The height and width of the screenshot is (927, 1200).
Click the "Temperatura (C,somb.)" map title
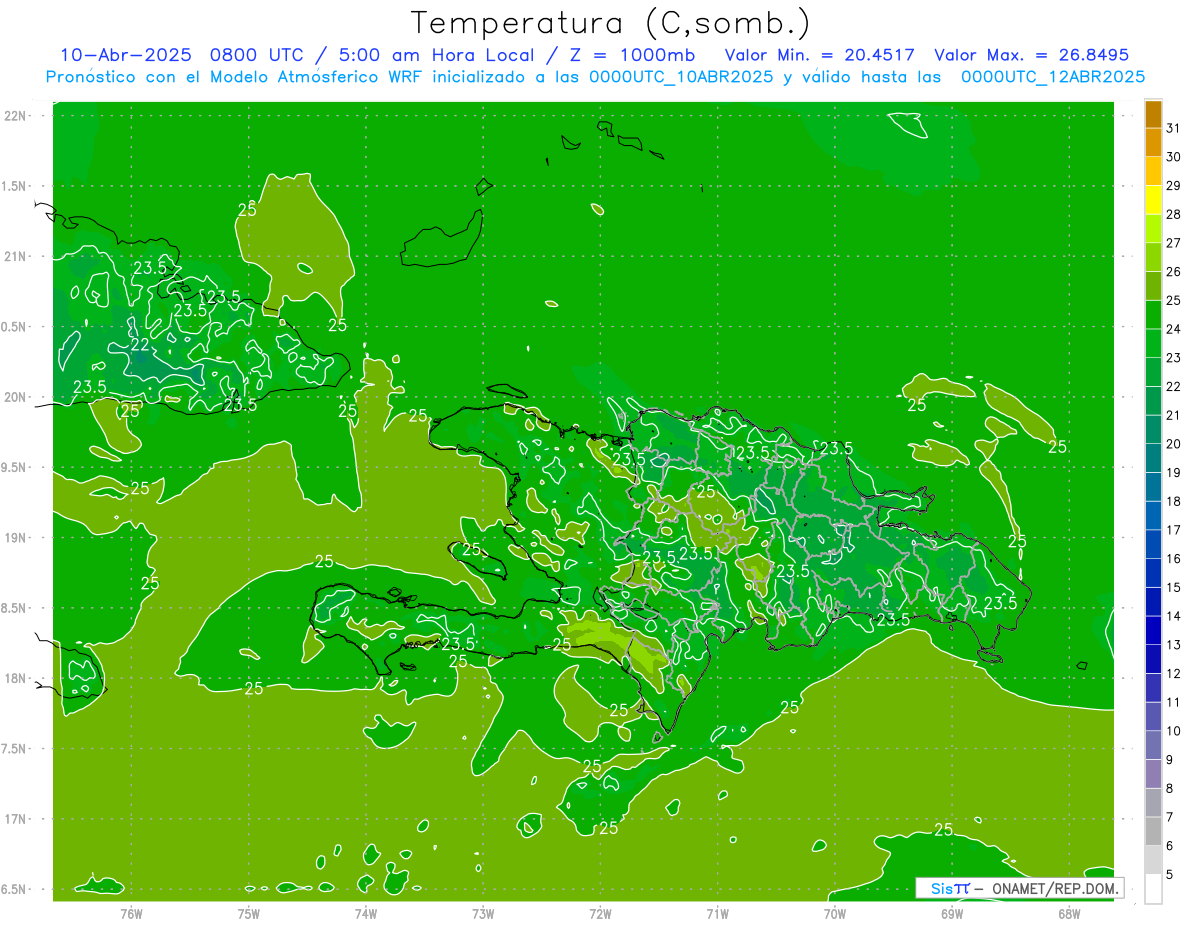pyautogui.click(x=611, y=23)
